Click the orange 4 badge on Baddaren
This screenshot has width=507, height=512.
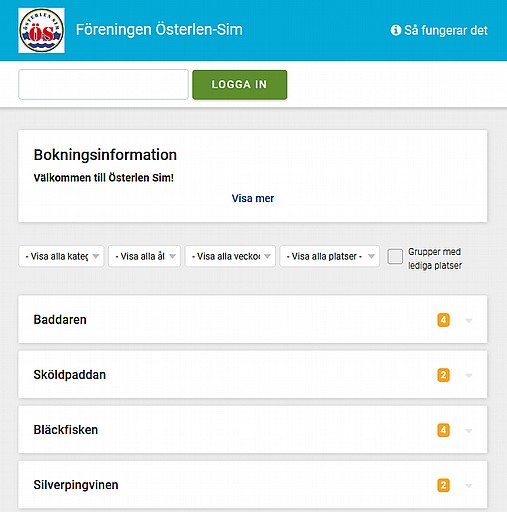tap(443, 320)
